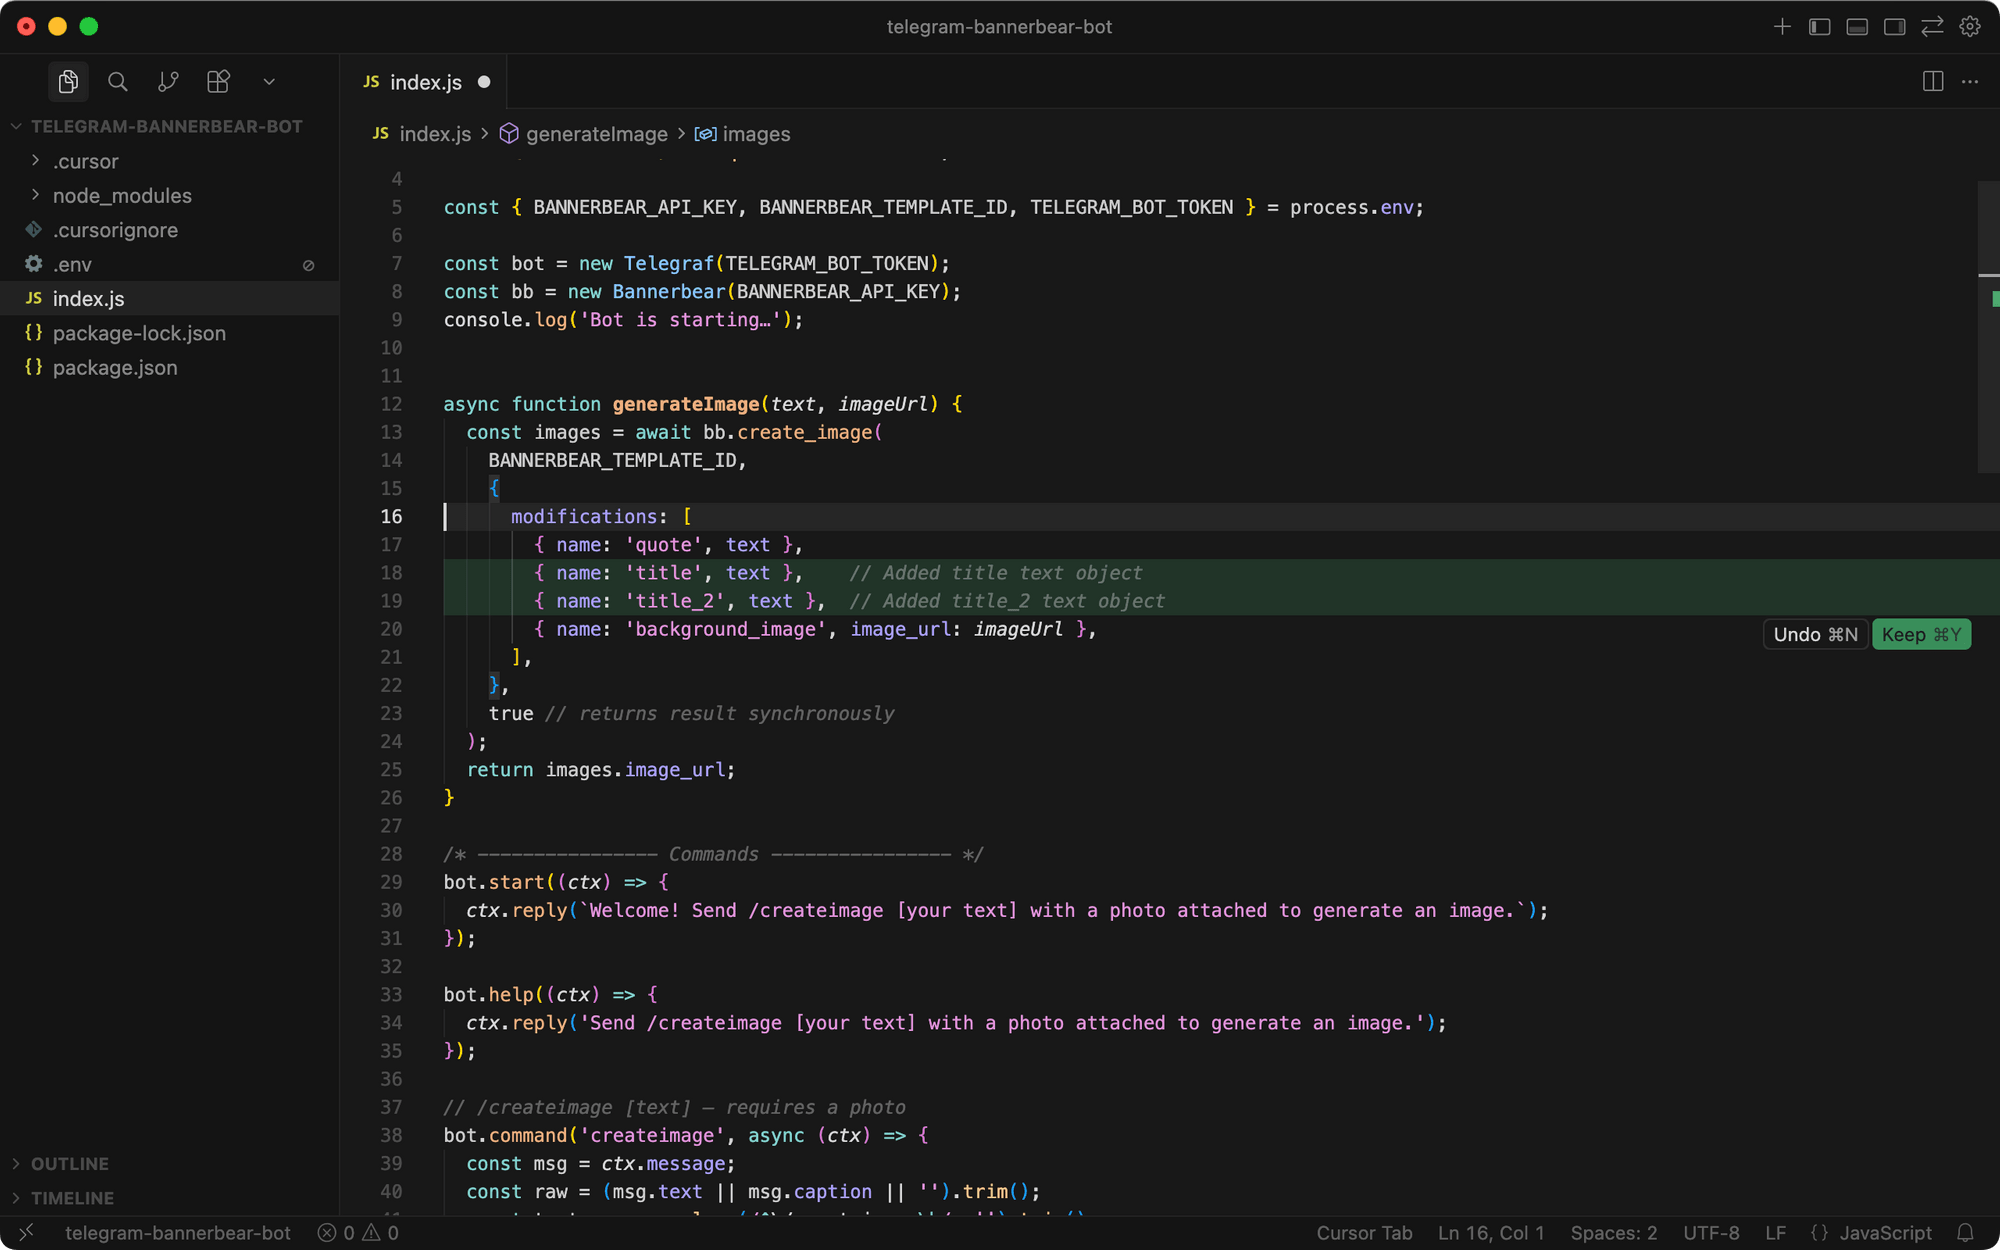Toggle the bottom panel visibility
The image size is (2000, 1250).
[1857, 27]
